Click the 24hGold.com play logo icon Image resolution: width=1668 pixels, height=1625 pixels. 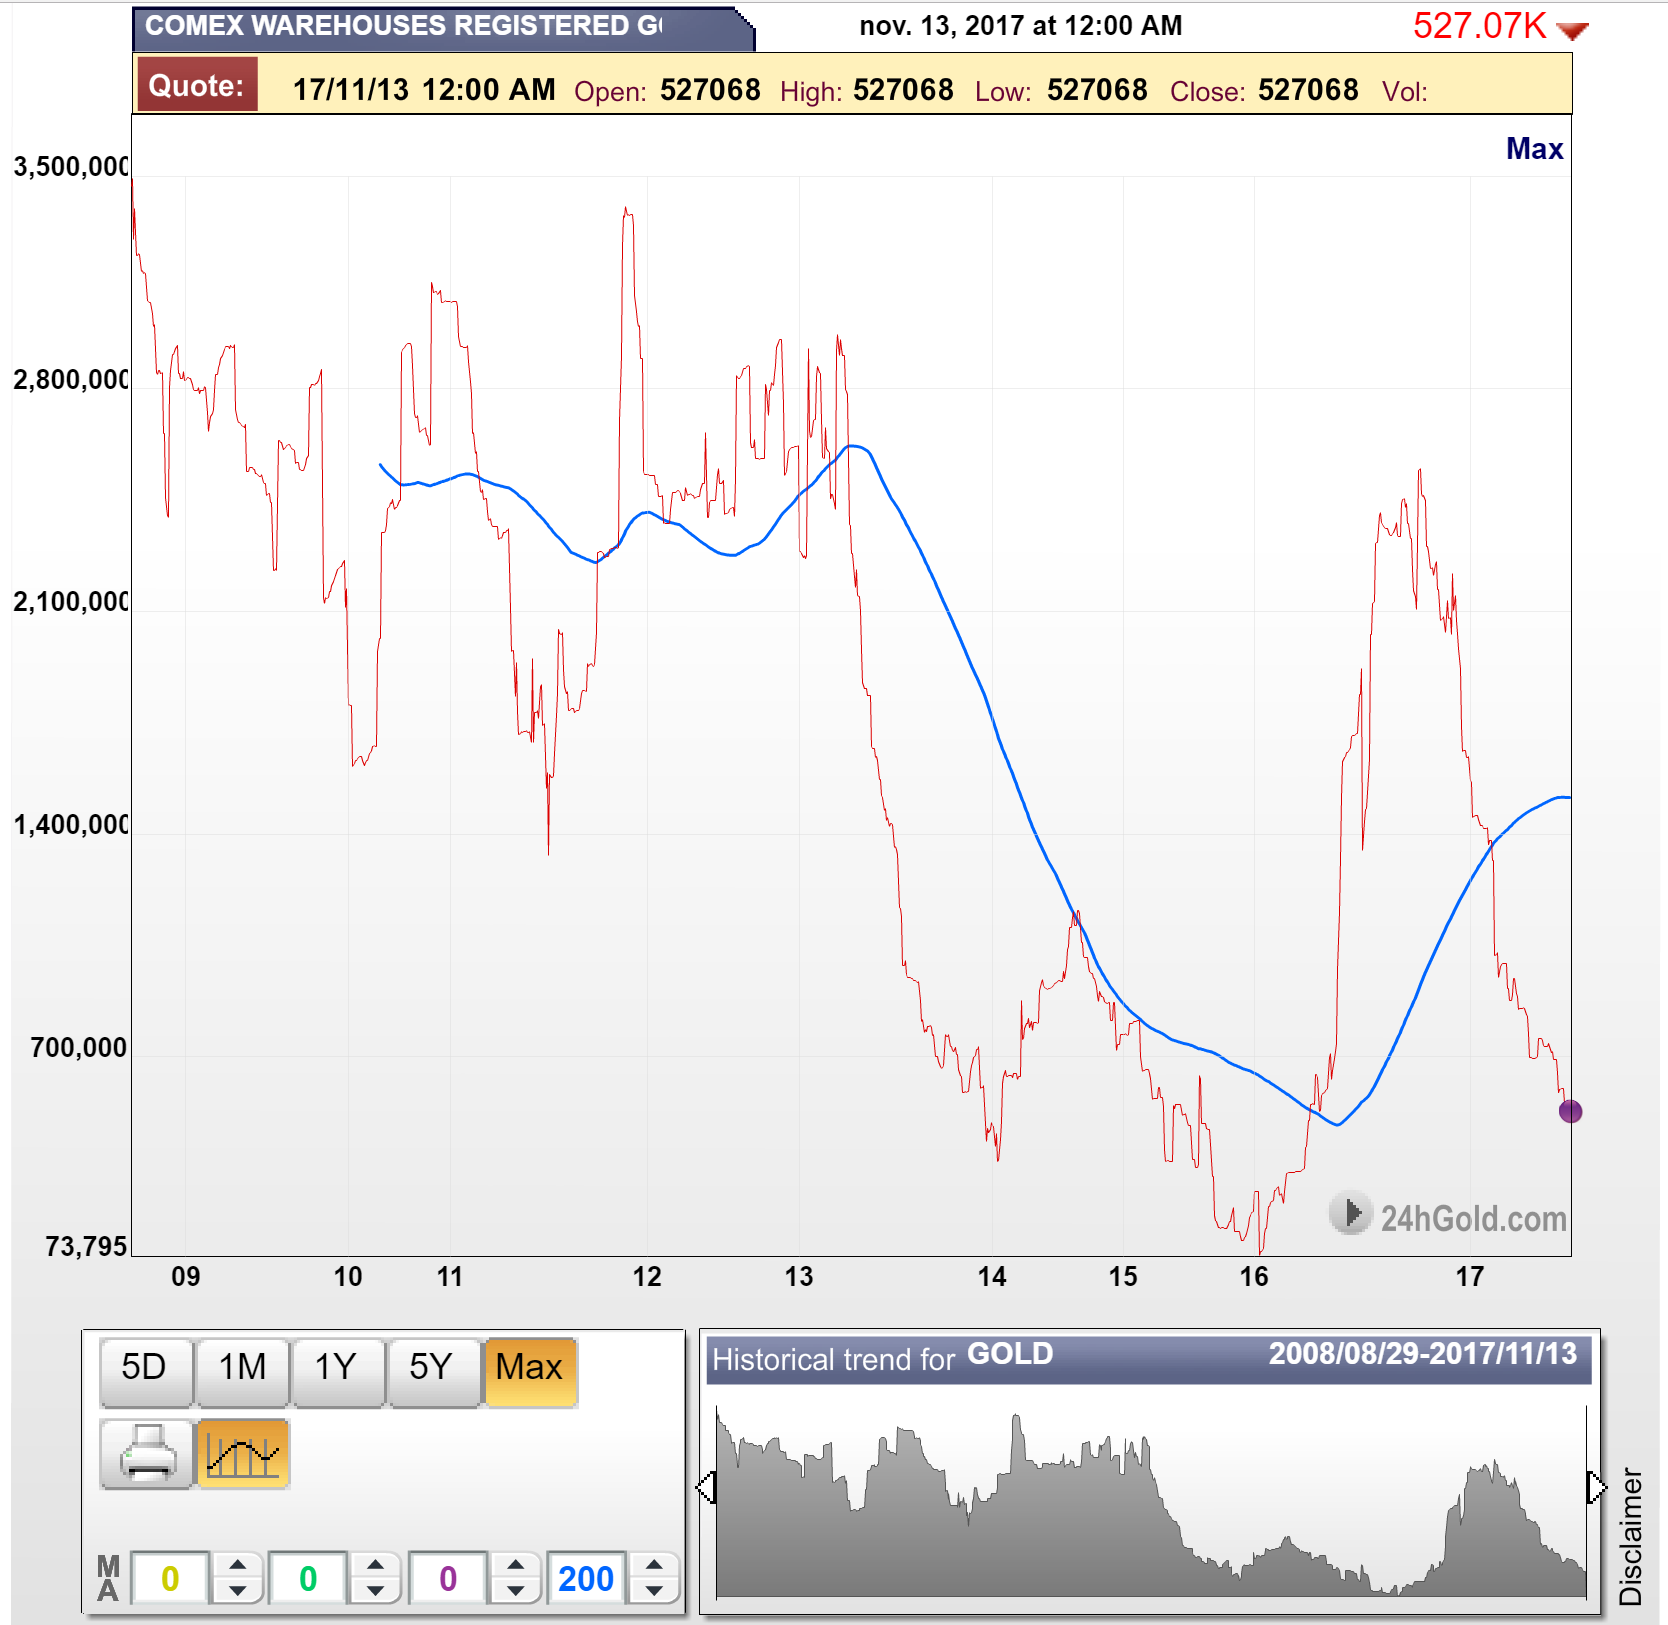1350,1214
